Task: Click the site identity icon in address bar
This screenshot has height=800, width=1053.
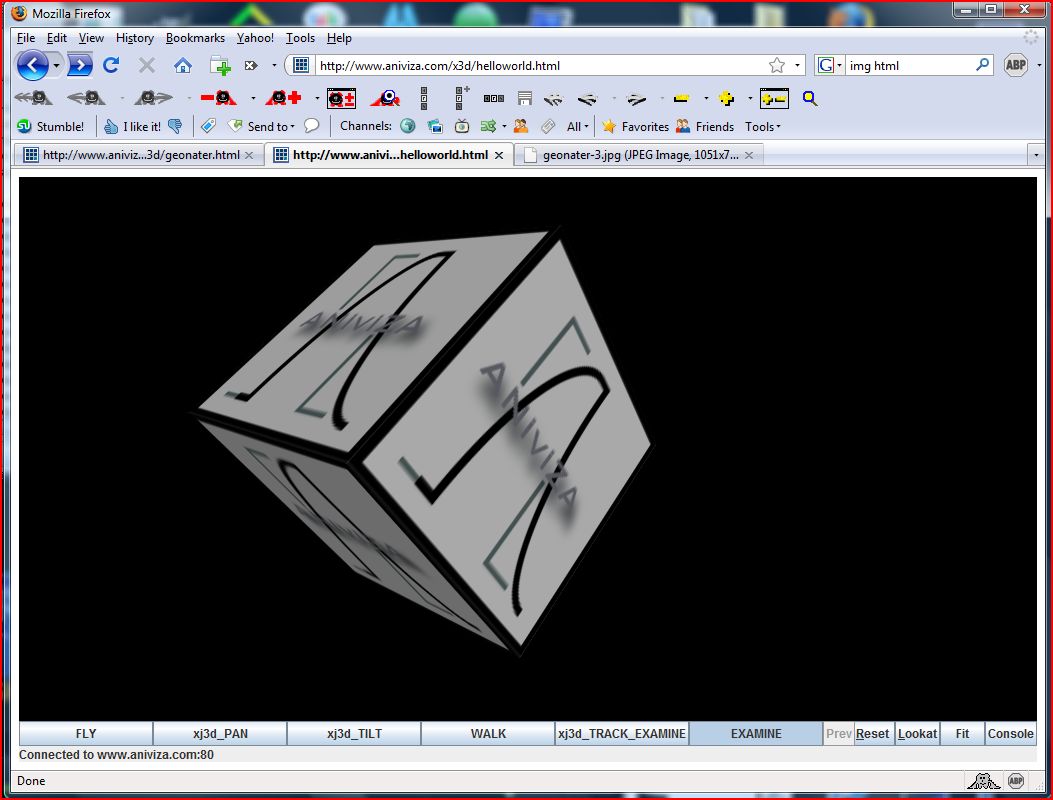Action: [301, 65]
